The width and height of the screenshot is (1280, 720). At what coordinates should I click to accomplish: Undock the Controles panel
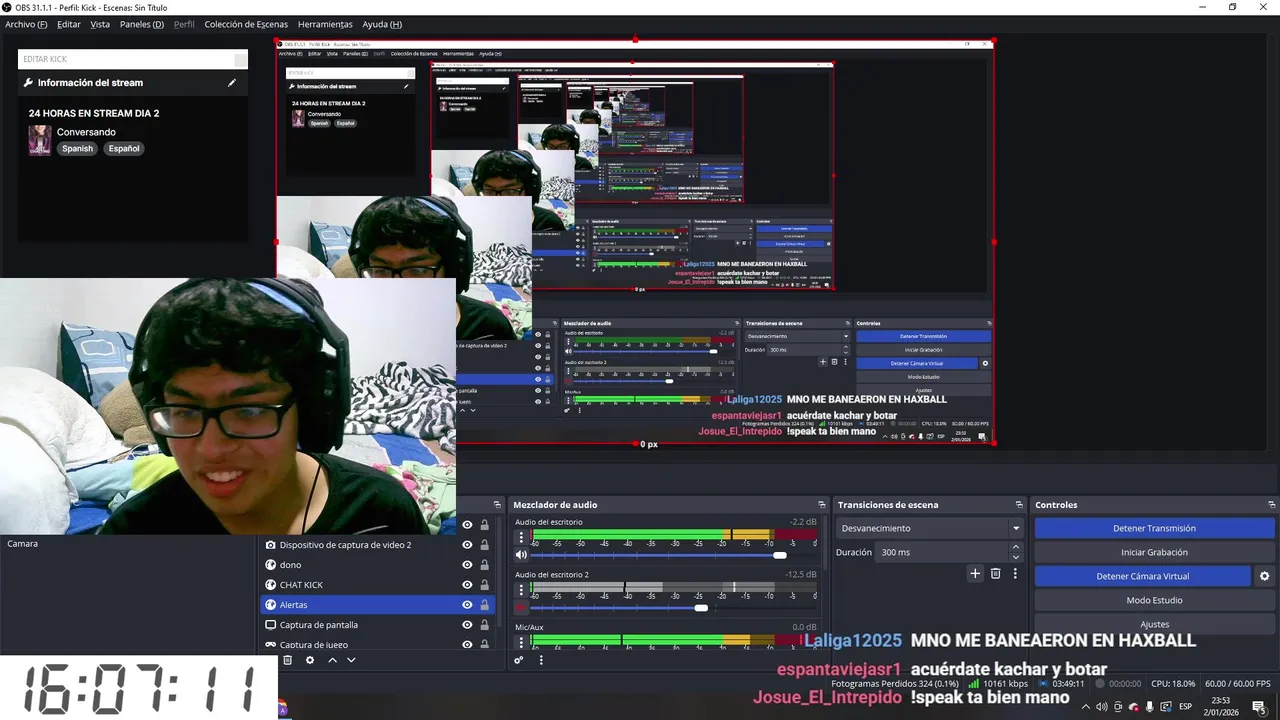(x=1272, y=505)
